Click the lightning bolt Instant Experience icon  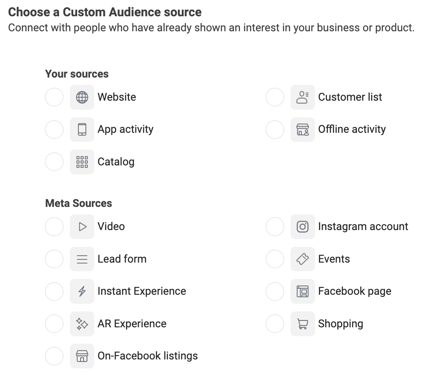82,291
